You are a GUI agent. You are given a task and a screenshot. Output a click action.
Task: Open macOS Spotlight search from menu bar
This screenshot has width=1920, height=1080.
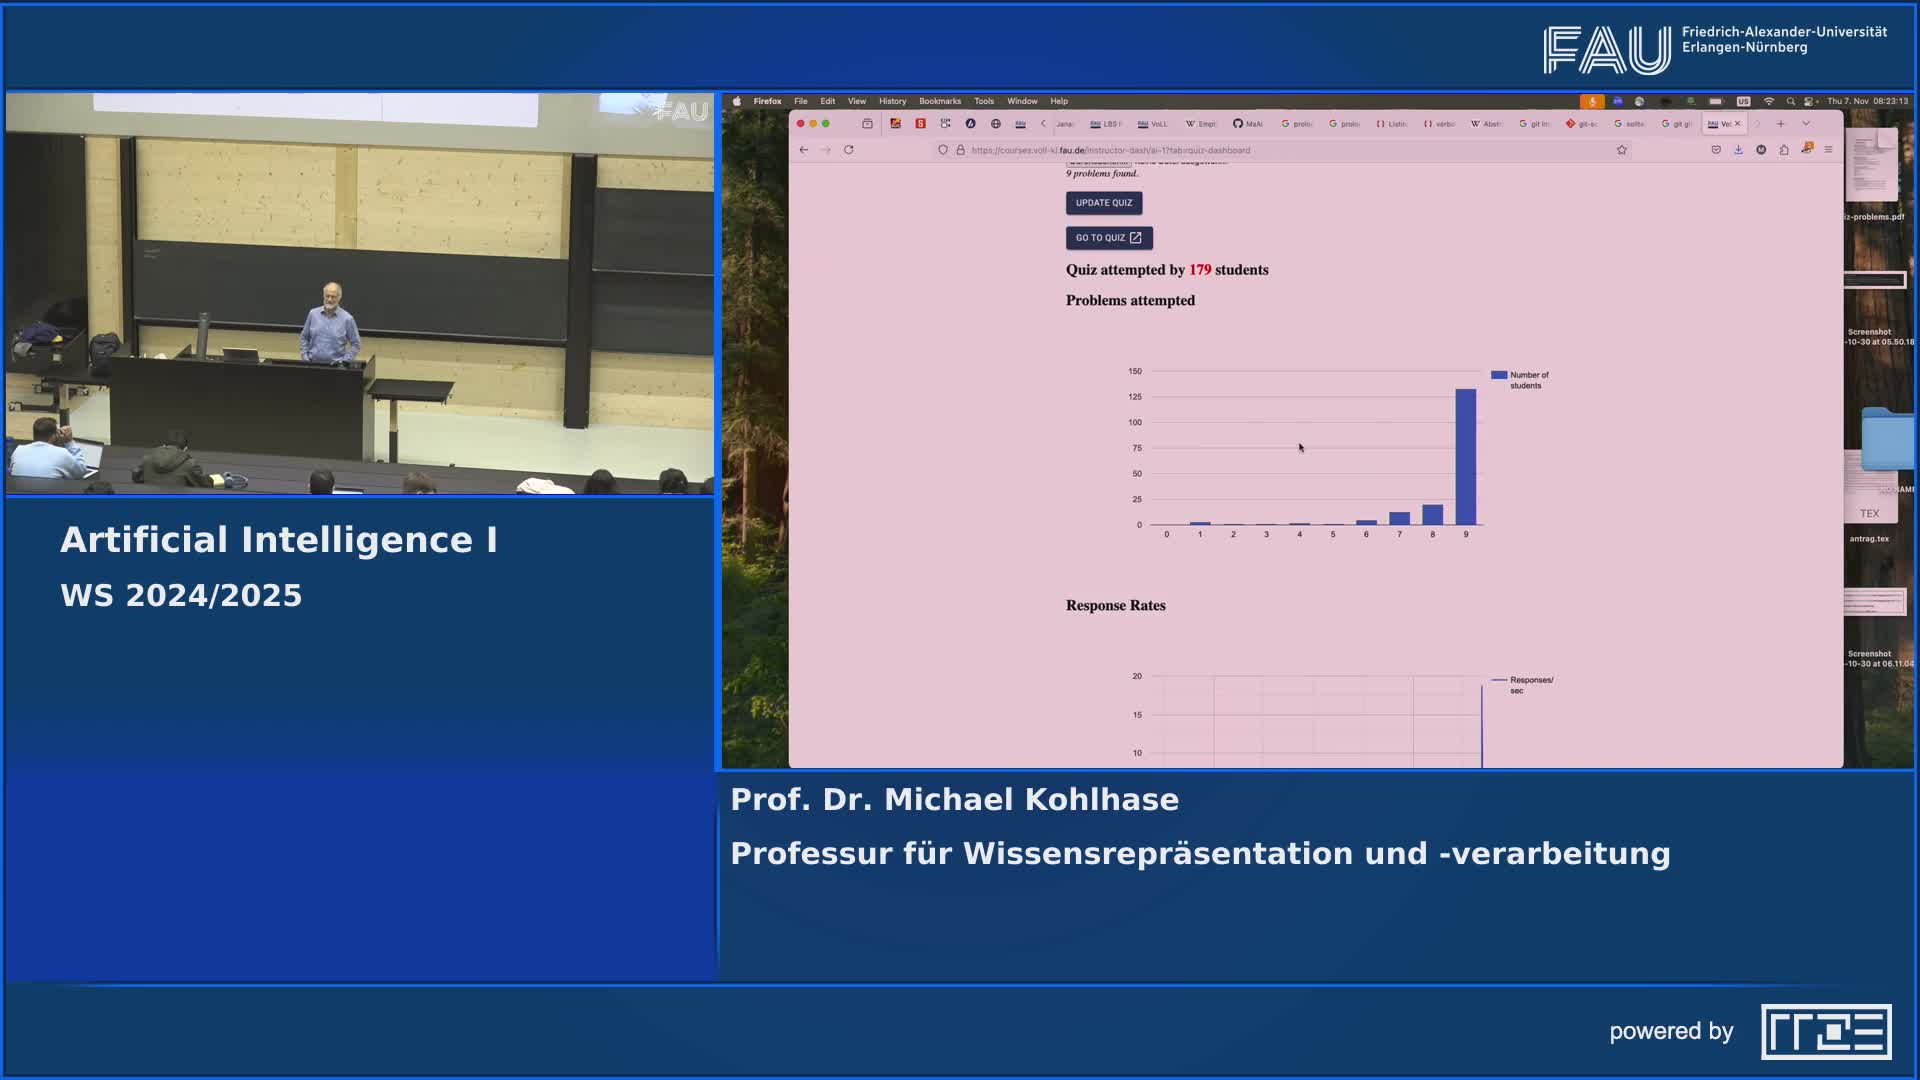click(1791, 101)
